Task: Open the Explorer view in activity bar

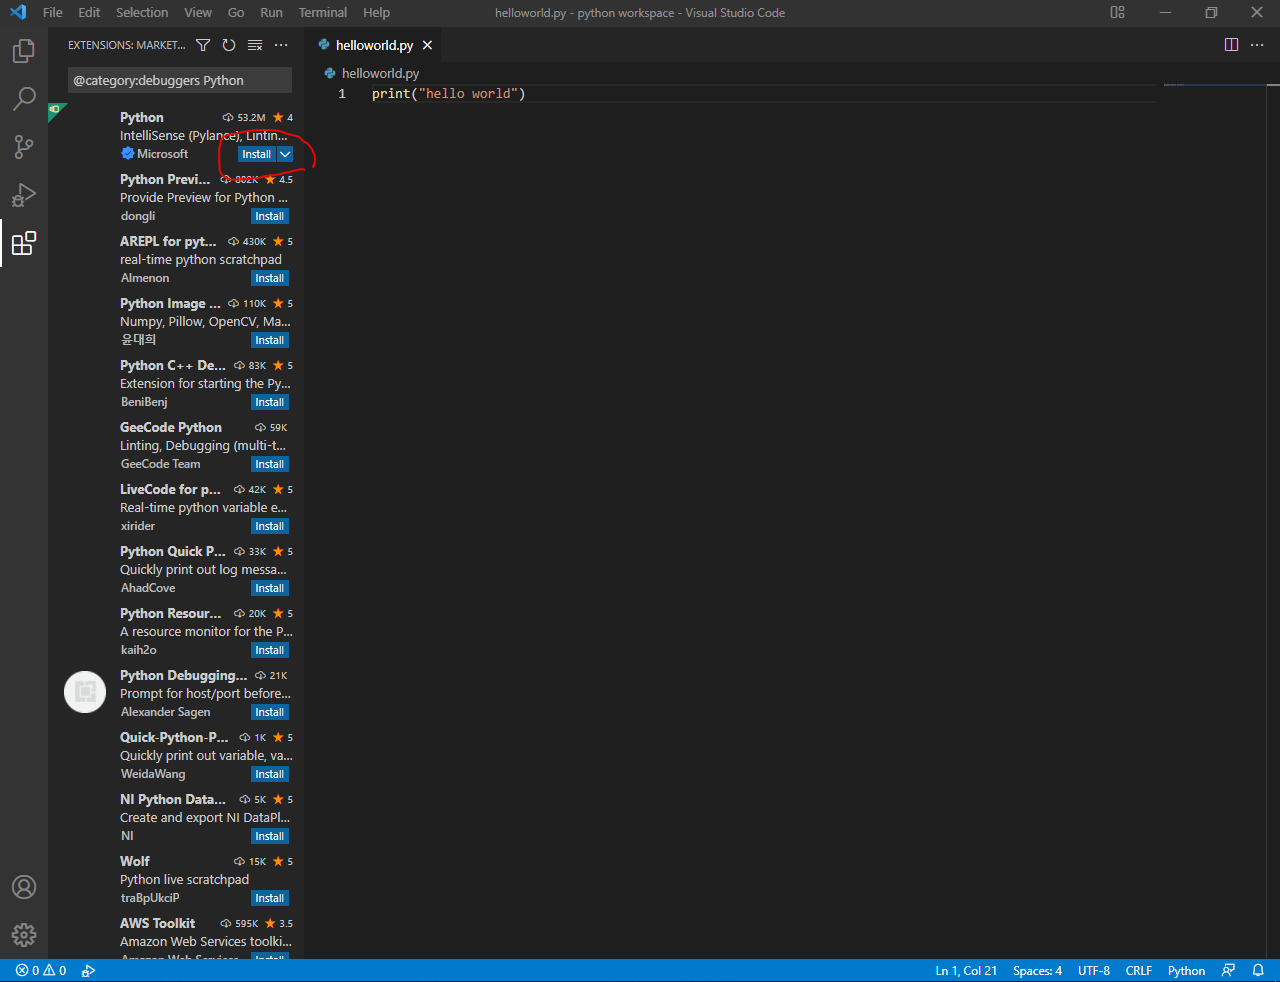Action: tap(24, 51)
